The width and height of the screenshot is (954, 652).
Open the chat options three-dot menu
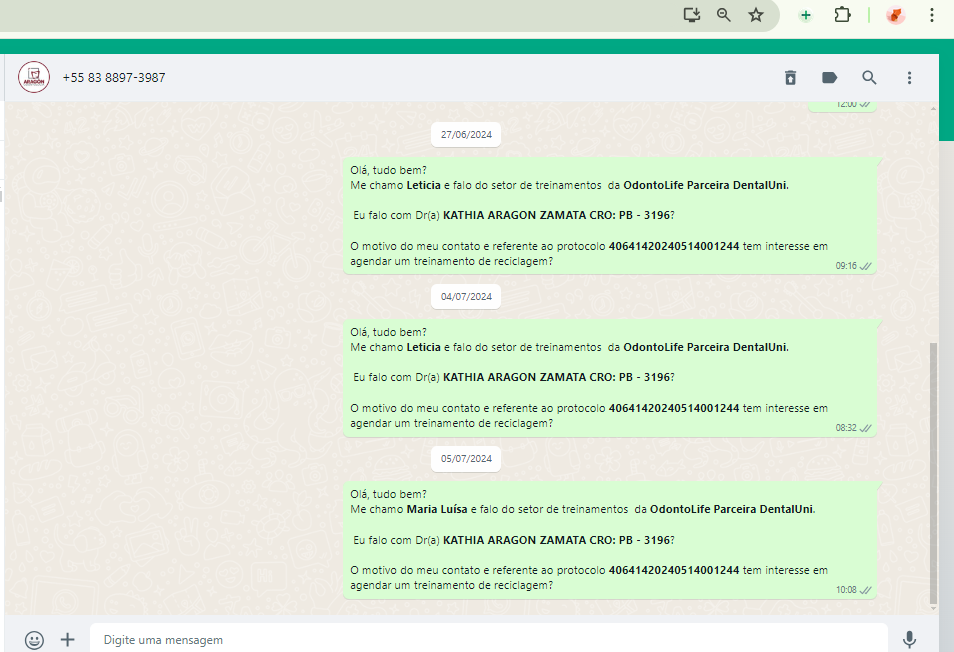909,78
